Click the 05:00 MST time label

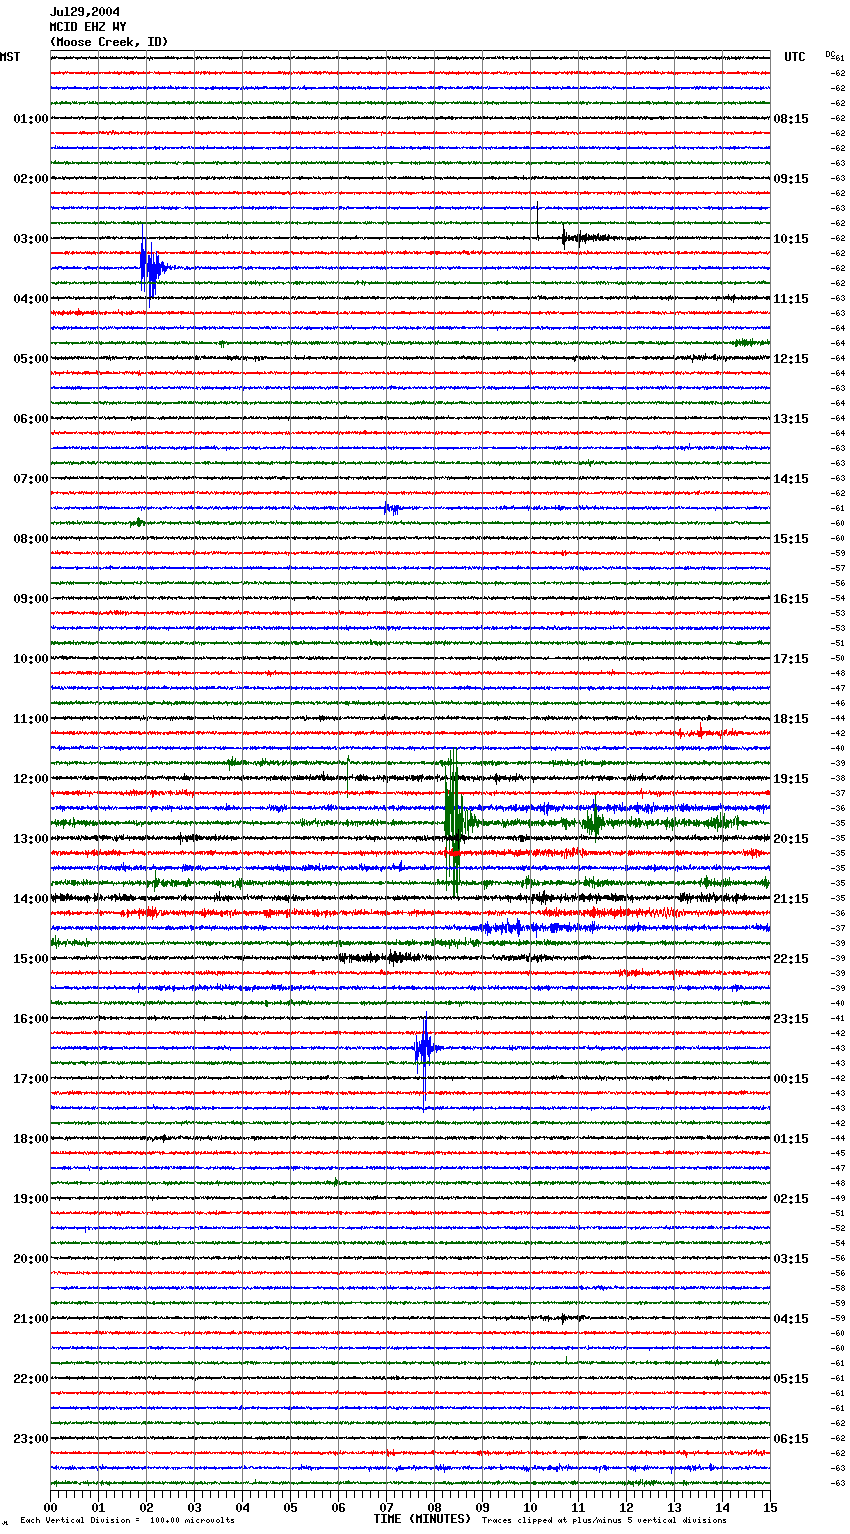point(31,359)
